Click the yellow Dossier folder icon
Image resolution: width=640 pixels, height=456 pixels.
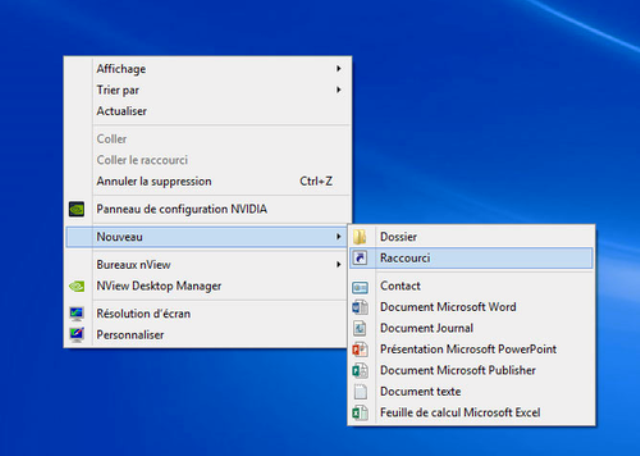click(x=360, y=237)
